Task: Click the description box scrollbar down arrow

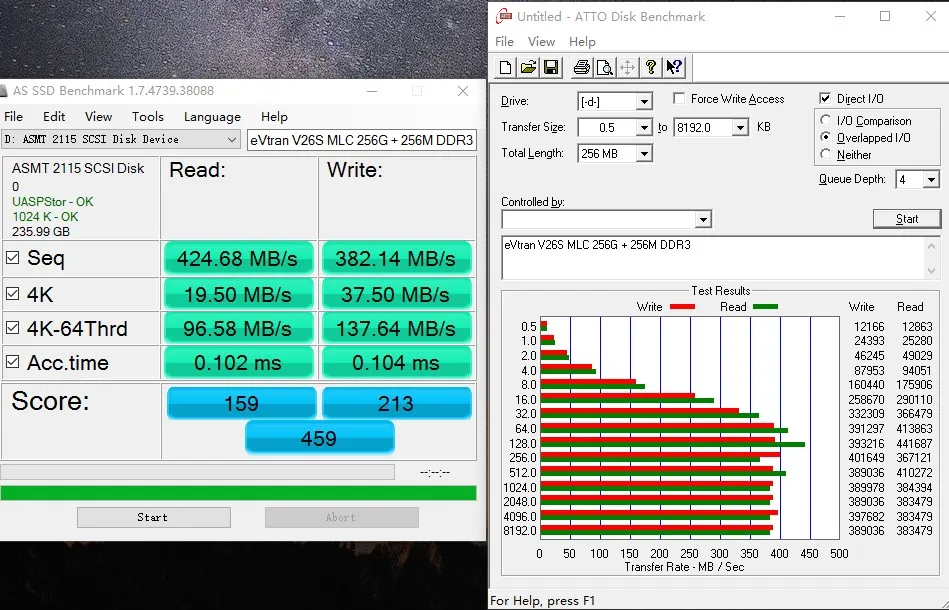Action: tap(931, 271)
